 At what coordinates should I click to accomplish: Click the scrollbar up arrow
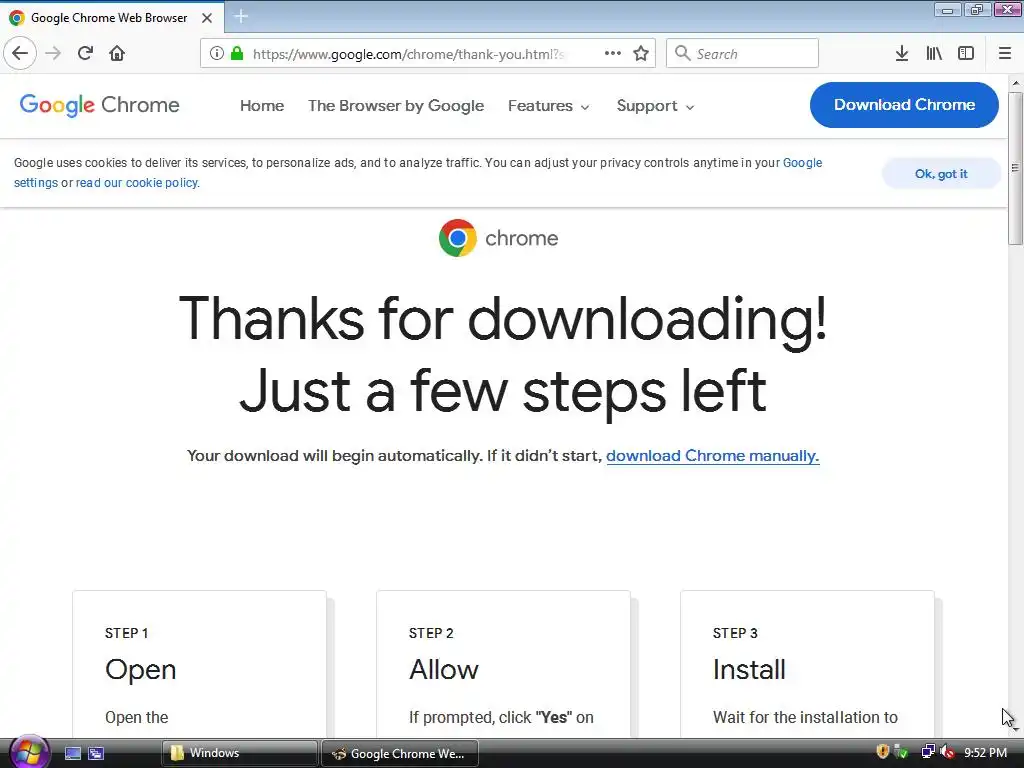click(x=1015, y=83)
